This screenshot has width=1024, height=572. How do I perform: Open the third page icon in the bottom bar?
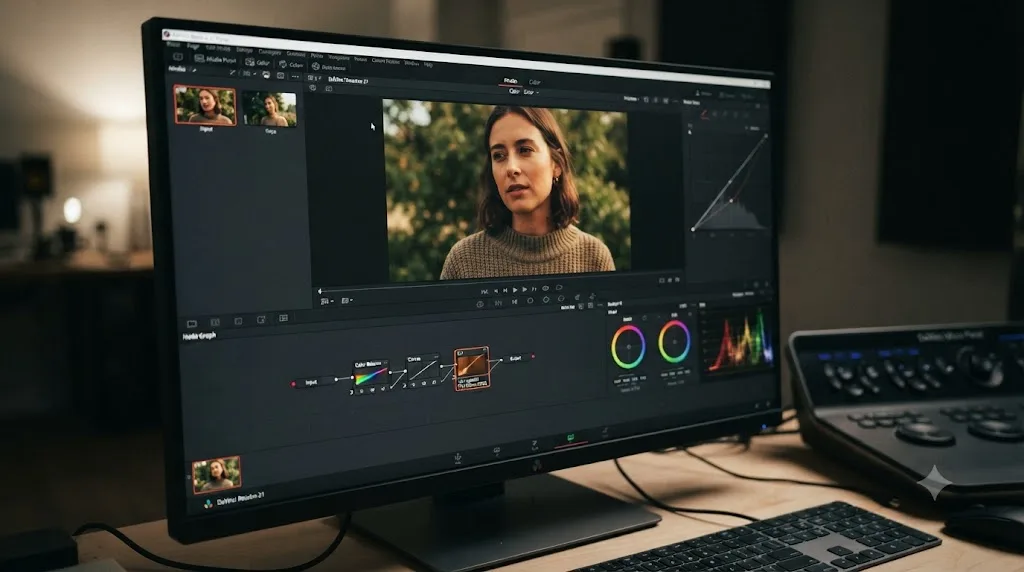534,445
